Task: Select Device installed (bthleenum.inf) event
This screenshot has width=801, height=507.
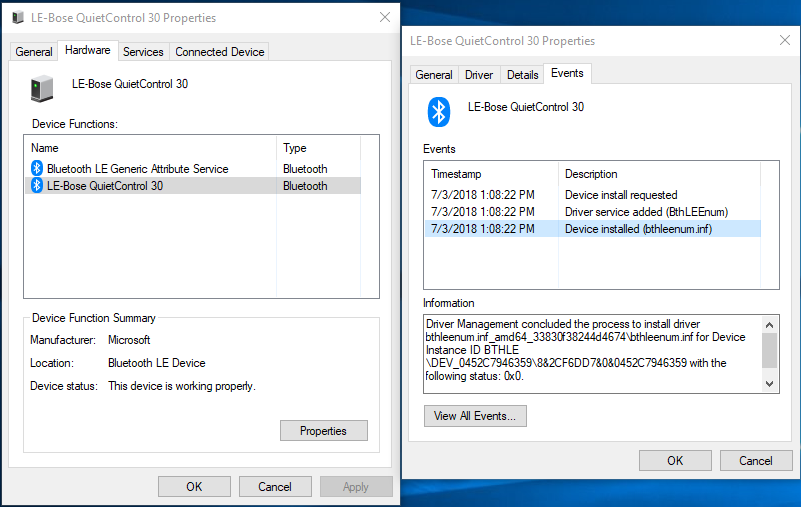Action: pos(593,228)
